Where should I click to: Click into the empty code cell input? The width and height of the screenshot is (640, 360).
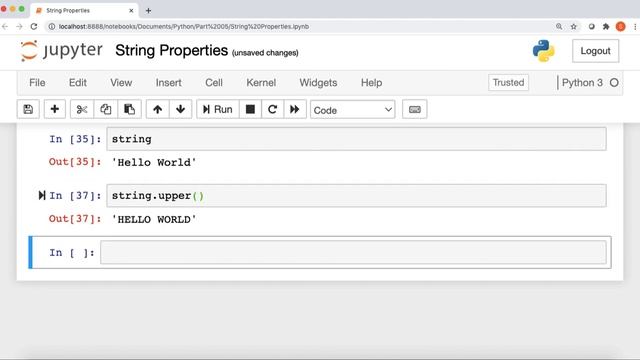(x=353, y=252)
